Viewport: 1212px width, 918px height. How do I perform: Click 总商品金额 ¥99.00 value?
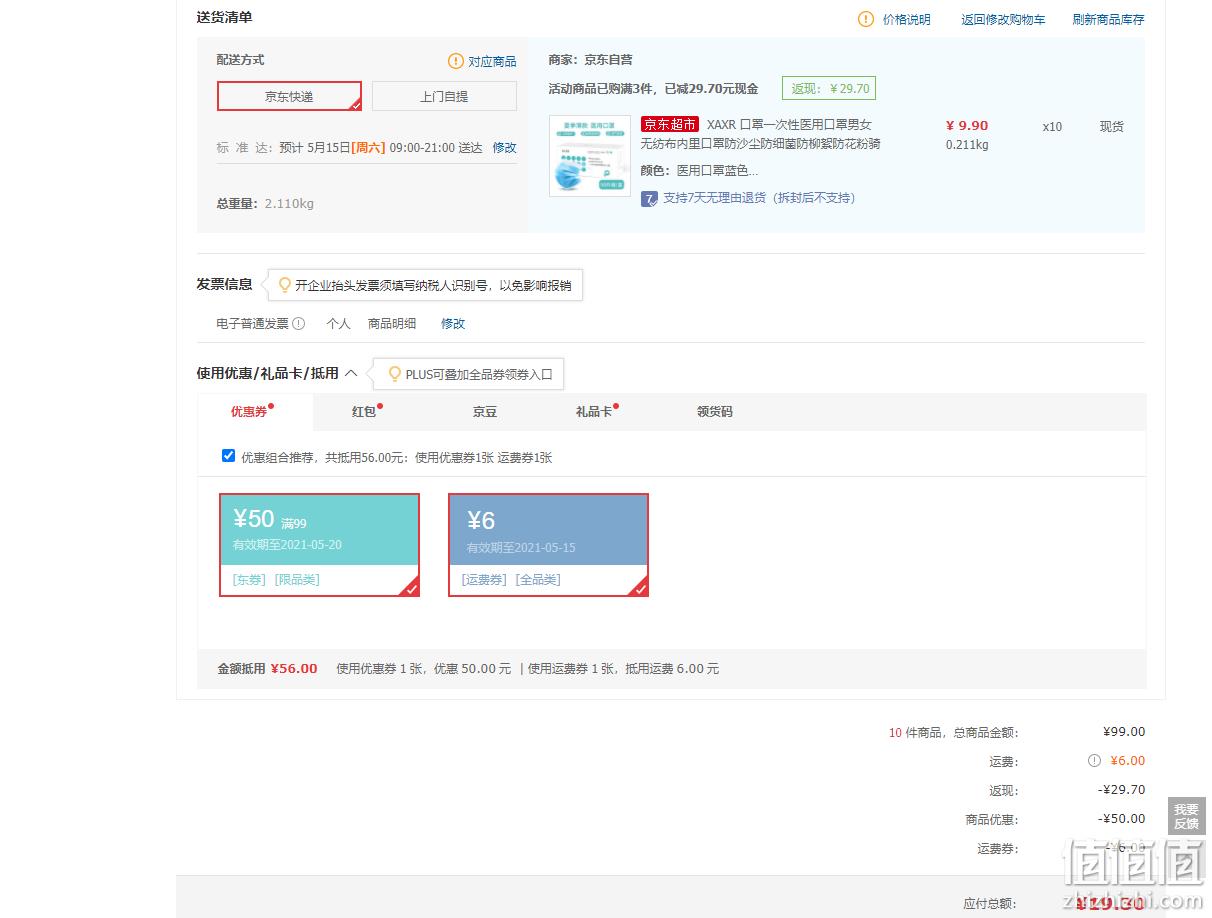pyautogui.click(x=1124, y=732)
